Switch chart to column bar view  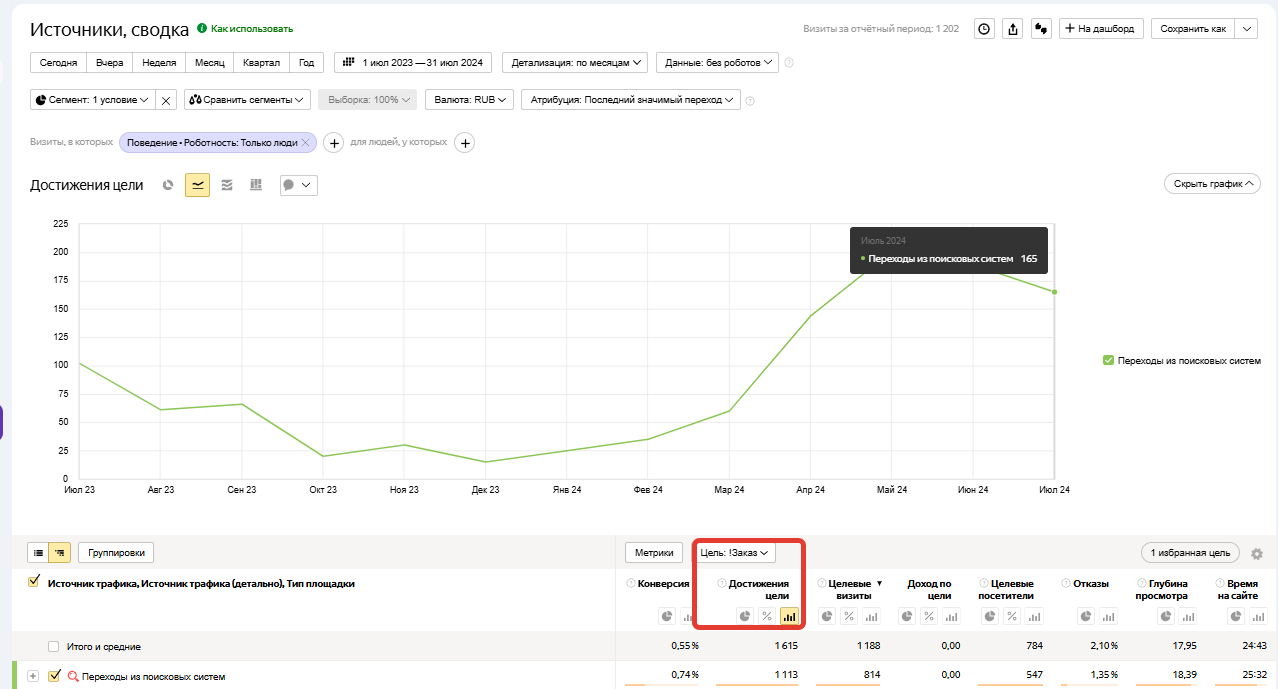[x=256, y=185]
